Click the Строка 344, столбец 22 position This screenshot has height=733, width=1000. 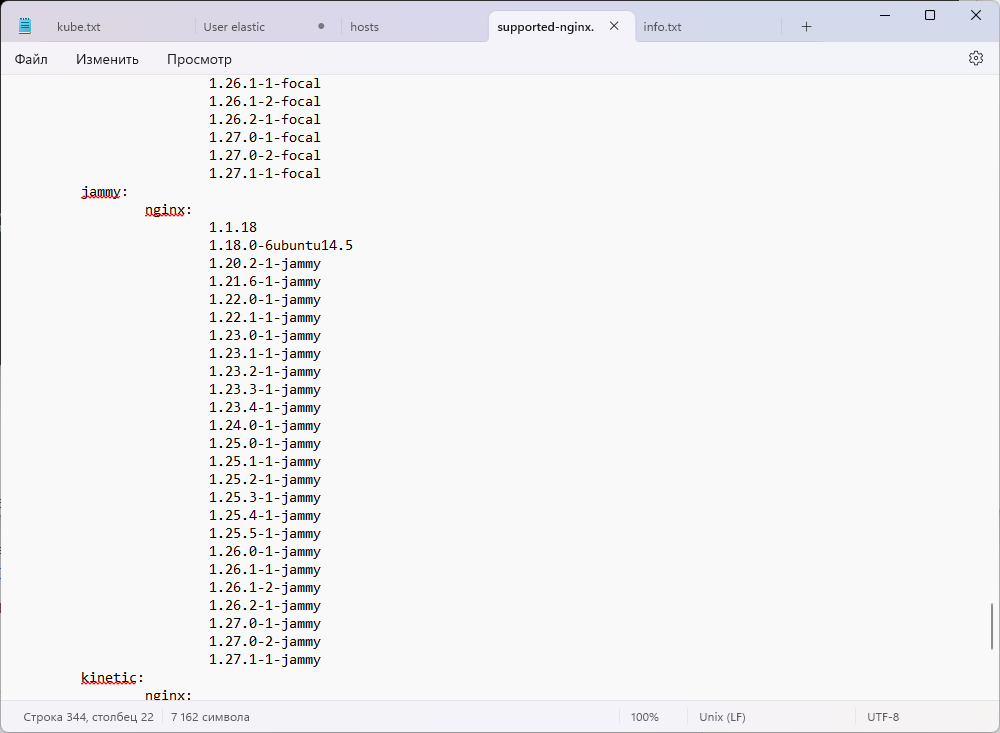coord(89,717)
